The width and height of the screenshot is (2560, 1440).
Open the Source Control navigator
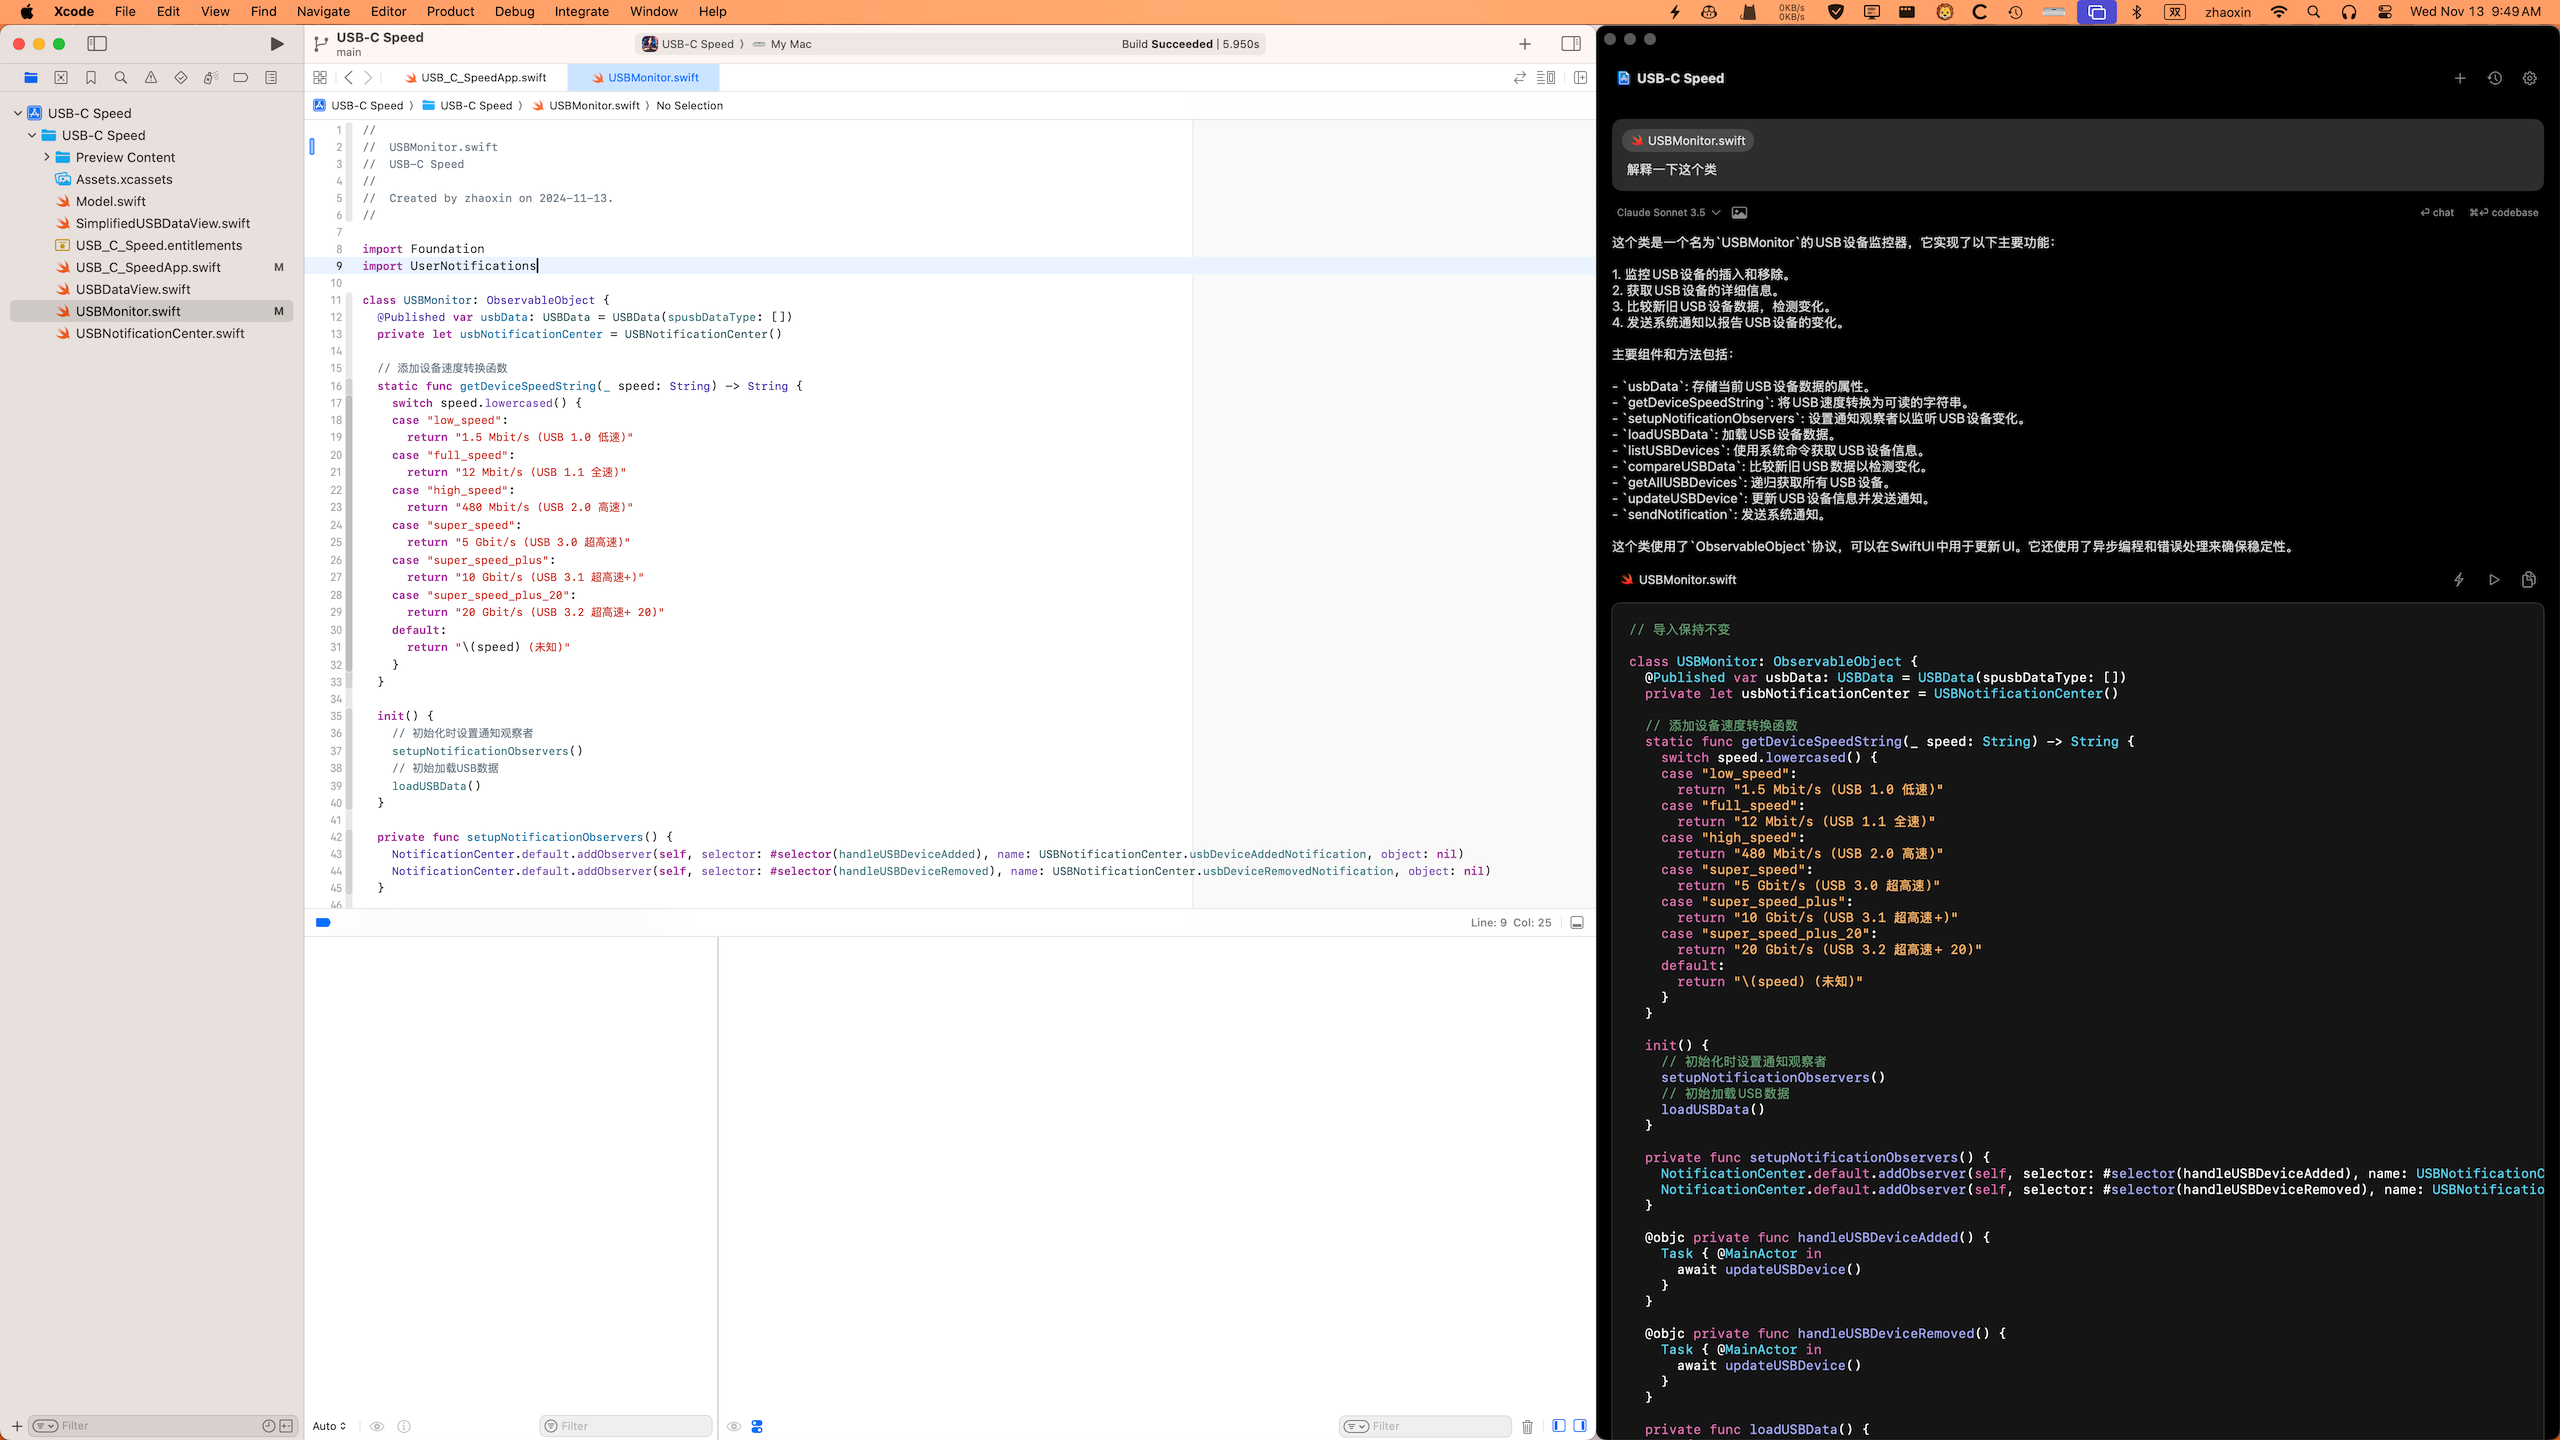click(x=61, y=77)
